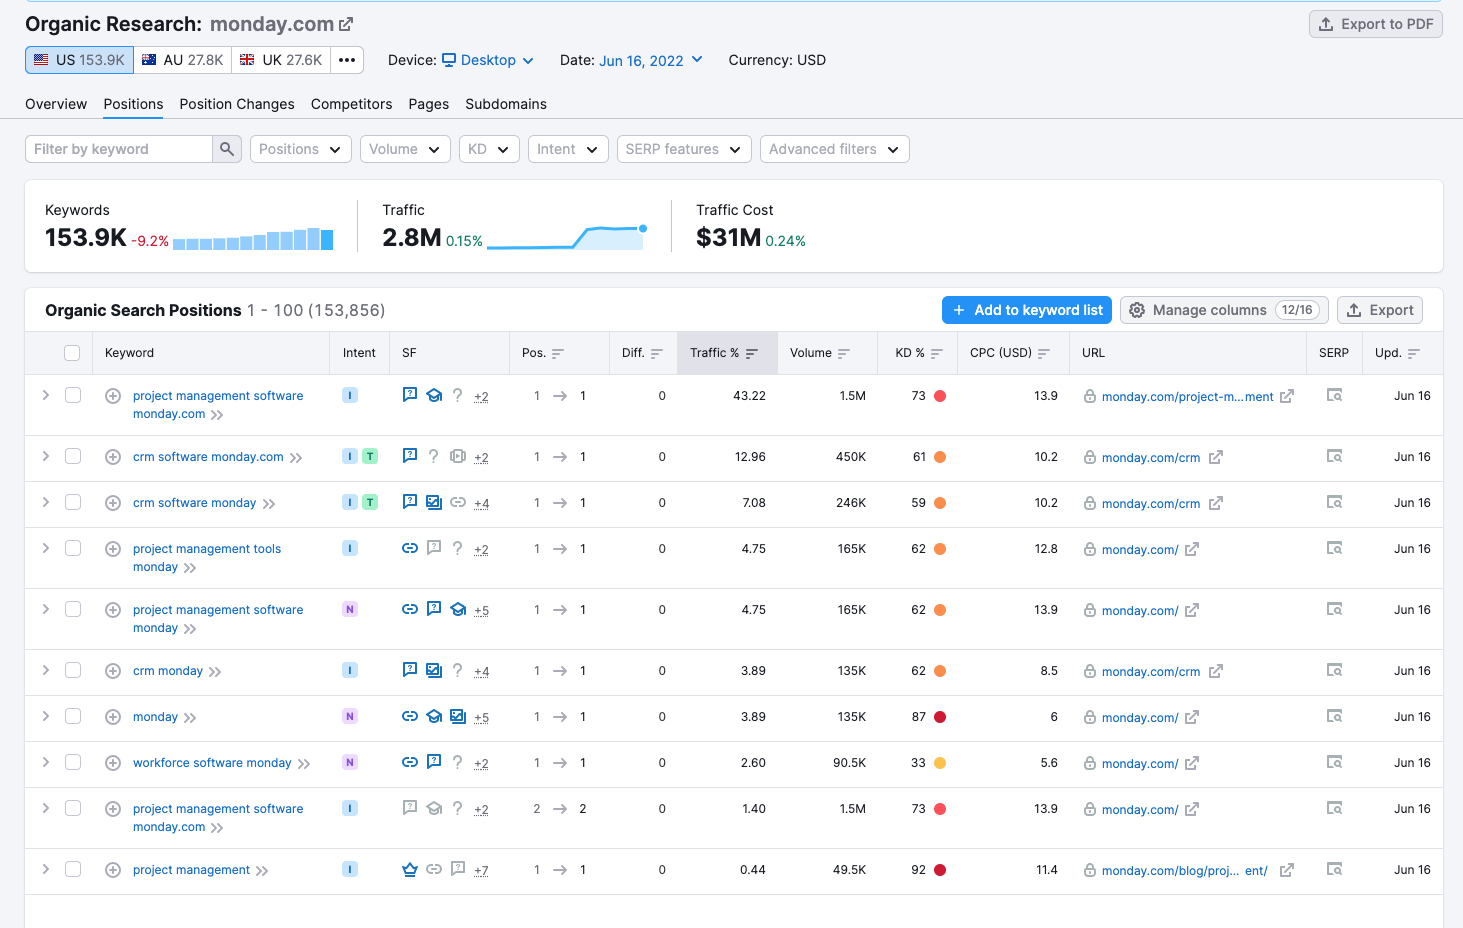Open the Position Changes tab
The image size is (1463, 928).
(x=236, y=104)
